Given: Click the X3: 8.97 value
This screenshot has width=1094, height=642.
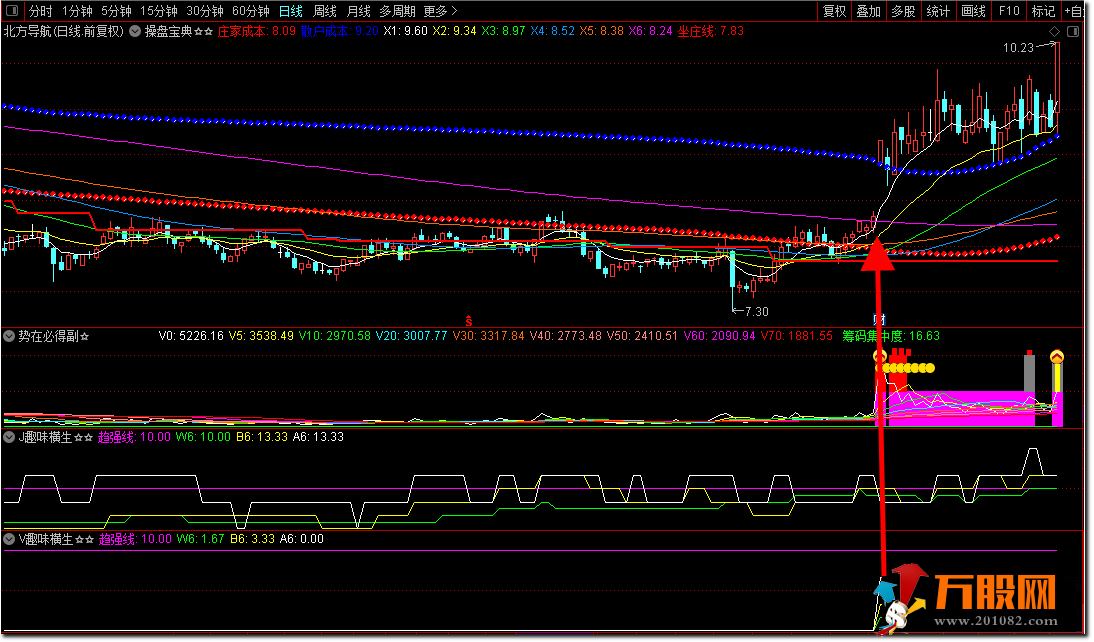Looking at the screenshot, I should (x=503, y=31).
